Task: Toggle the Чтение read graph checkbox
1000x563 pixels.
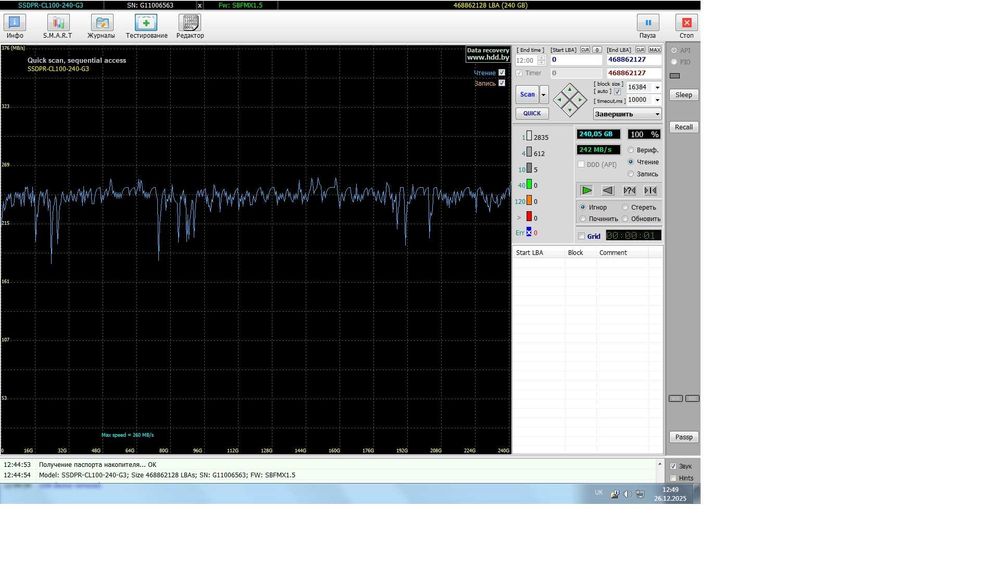Action: [x=502, y=73]
